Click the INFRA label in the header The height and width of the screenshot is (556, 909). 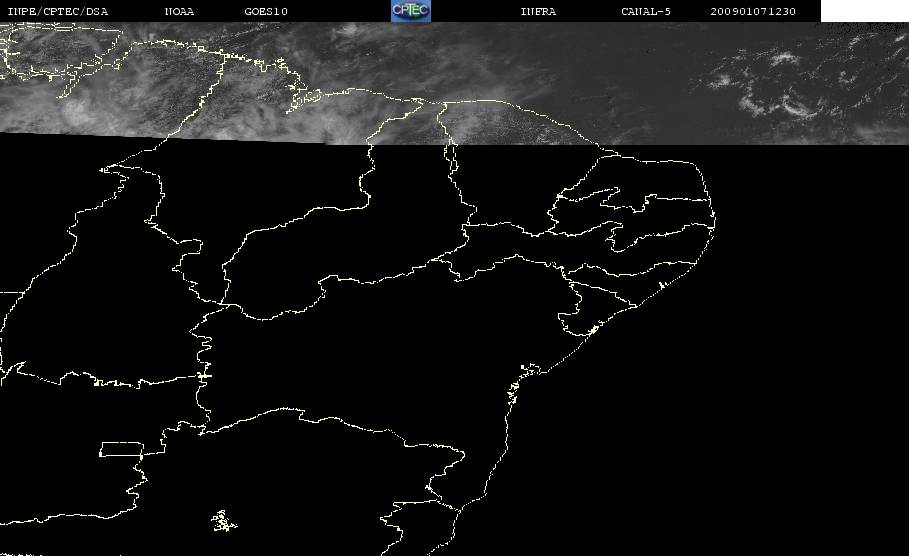(538, 11)
